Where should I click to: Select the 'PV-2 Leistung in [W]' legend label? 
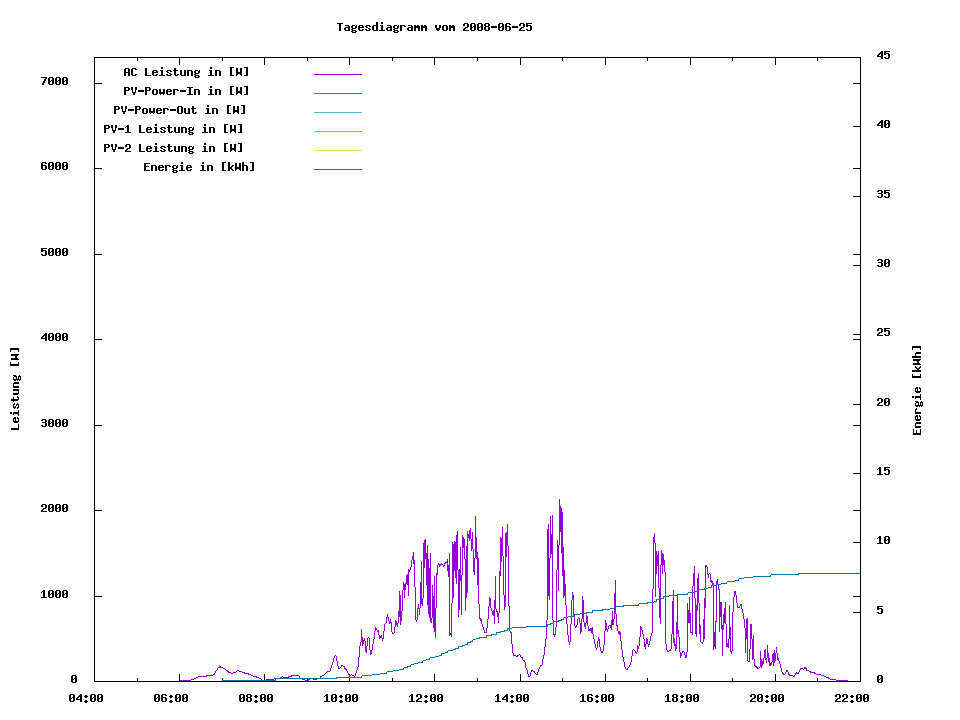173,148
